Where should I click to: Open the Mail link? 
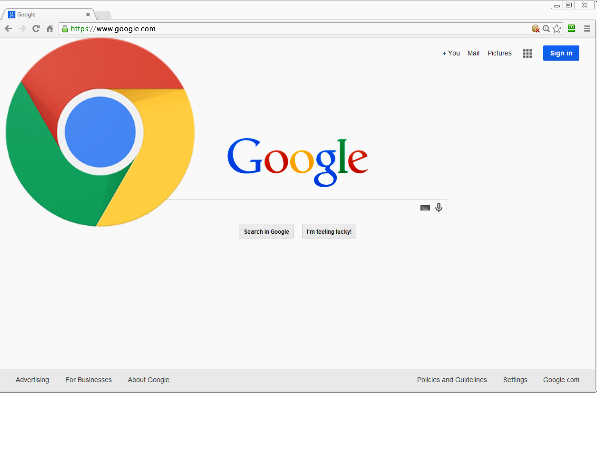coord(473,53)
